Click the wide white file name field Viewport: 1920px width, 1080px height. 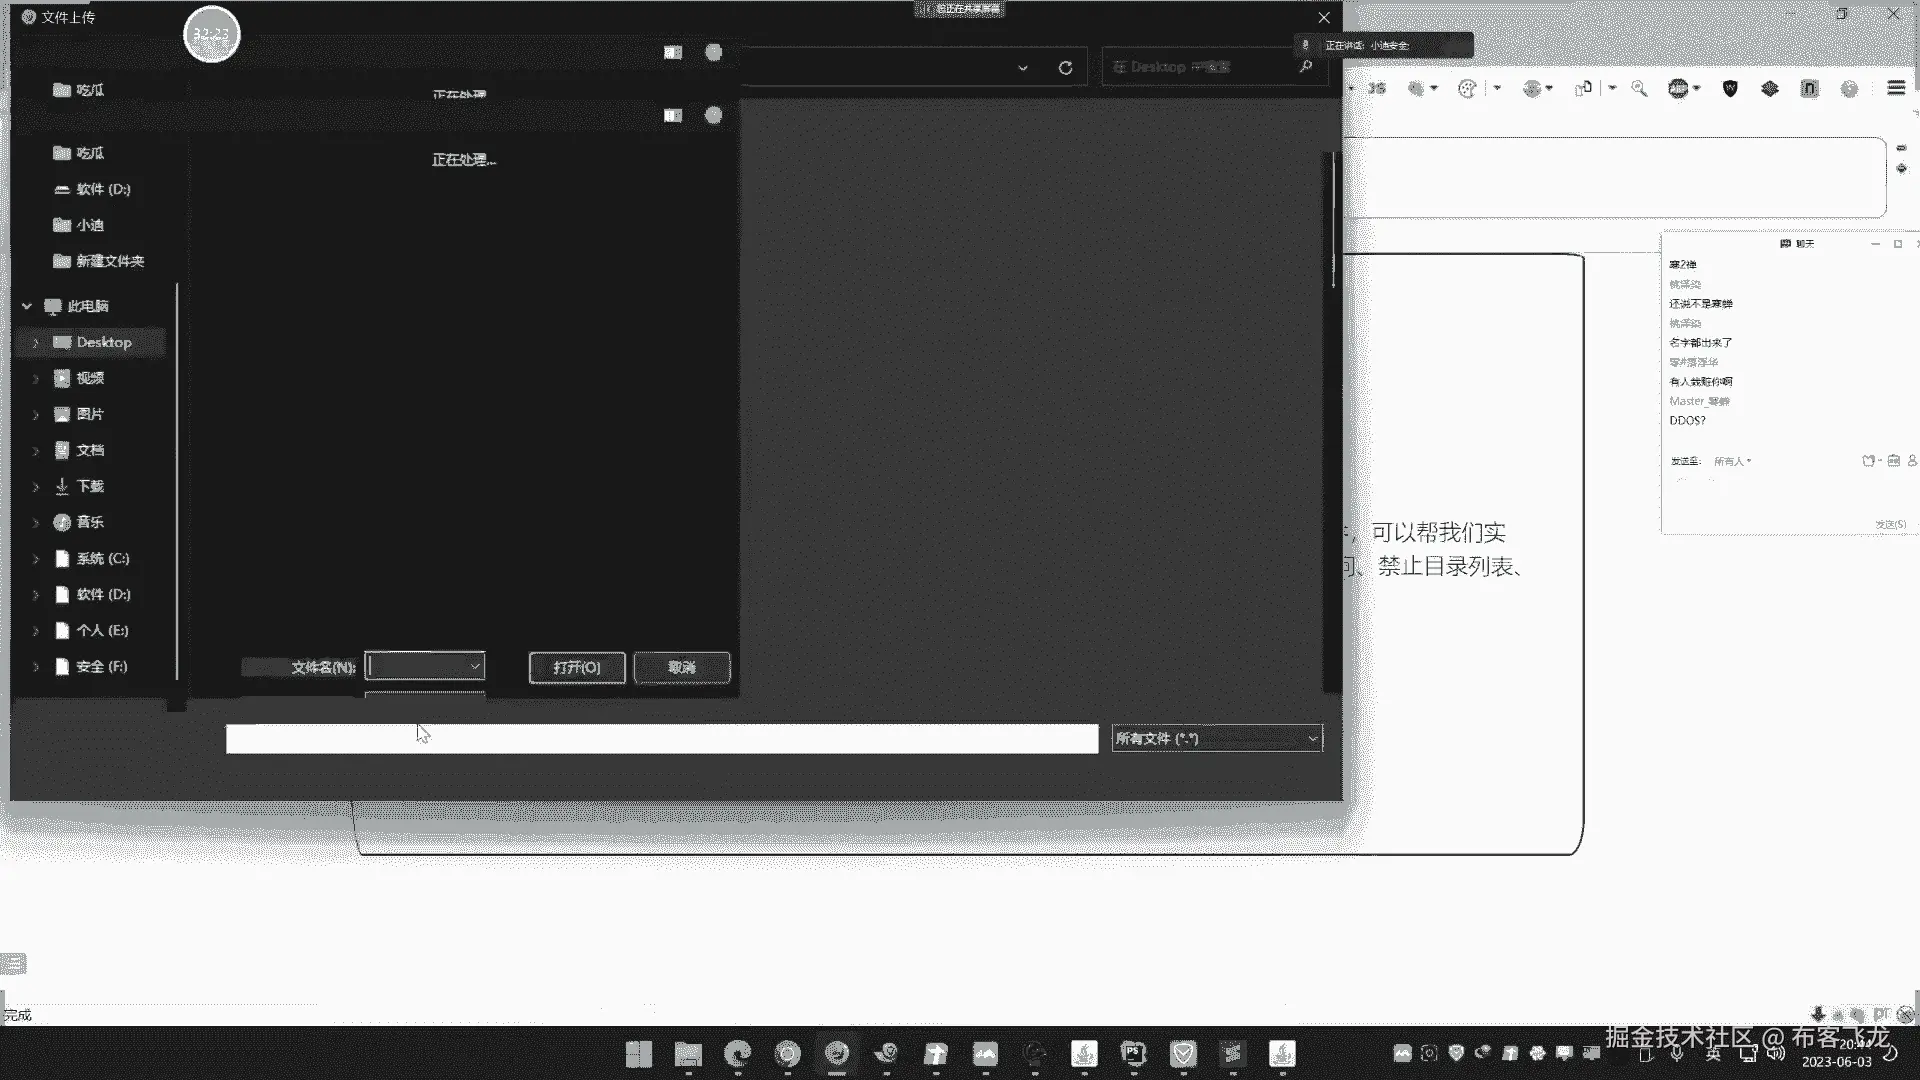(x=661, y=739)
